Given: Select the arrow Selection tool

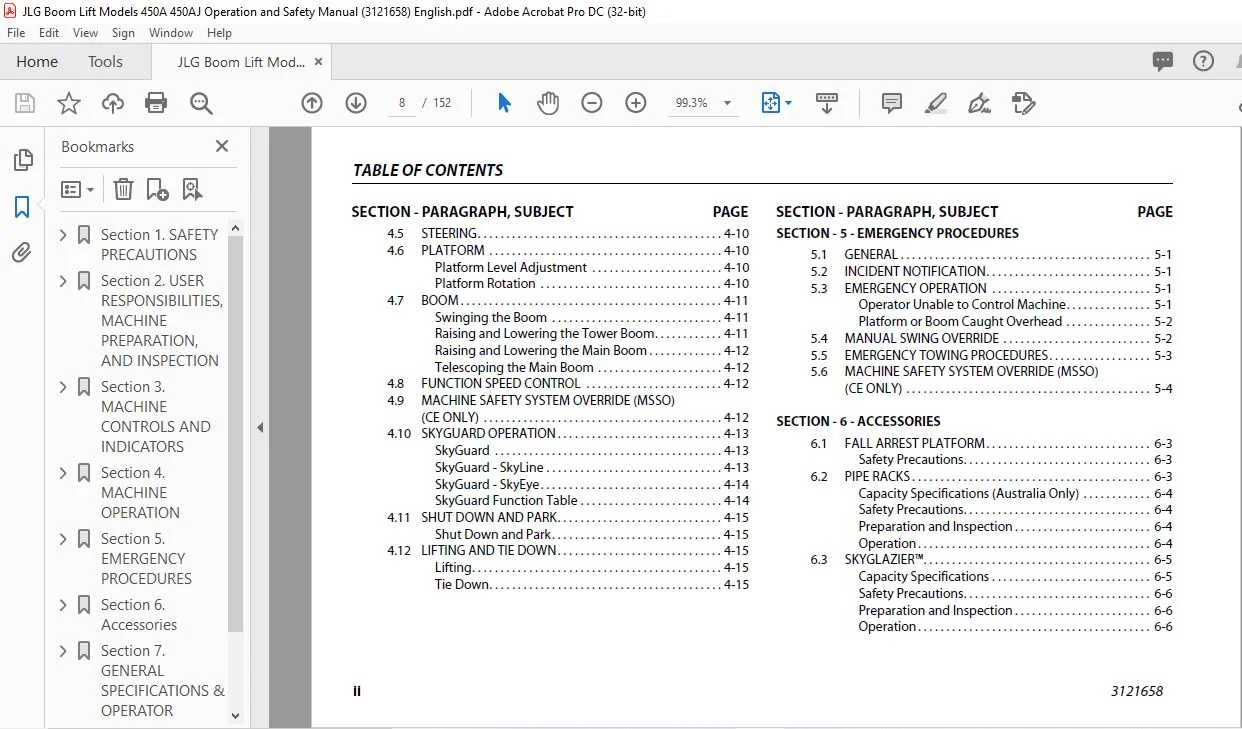Looking at the screenshot, I should pyautogui.click(x=504, y=103).
